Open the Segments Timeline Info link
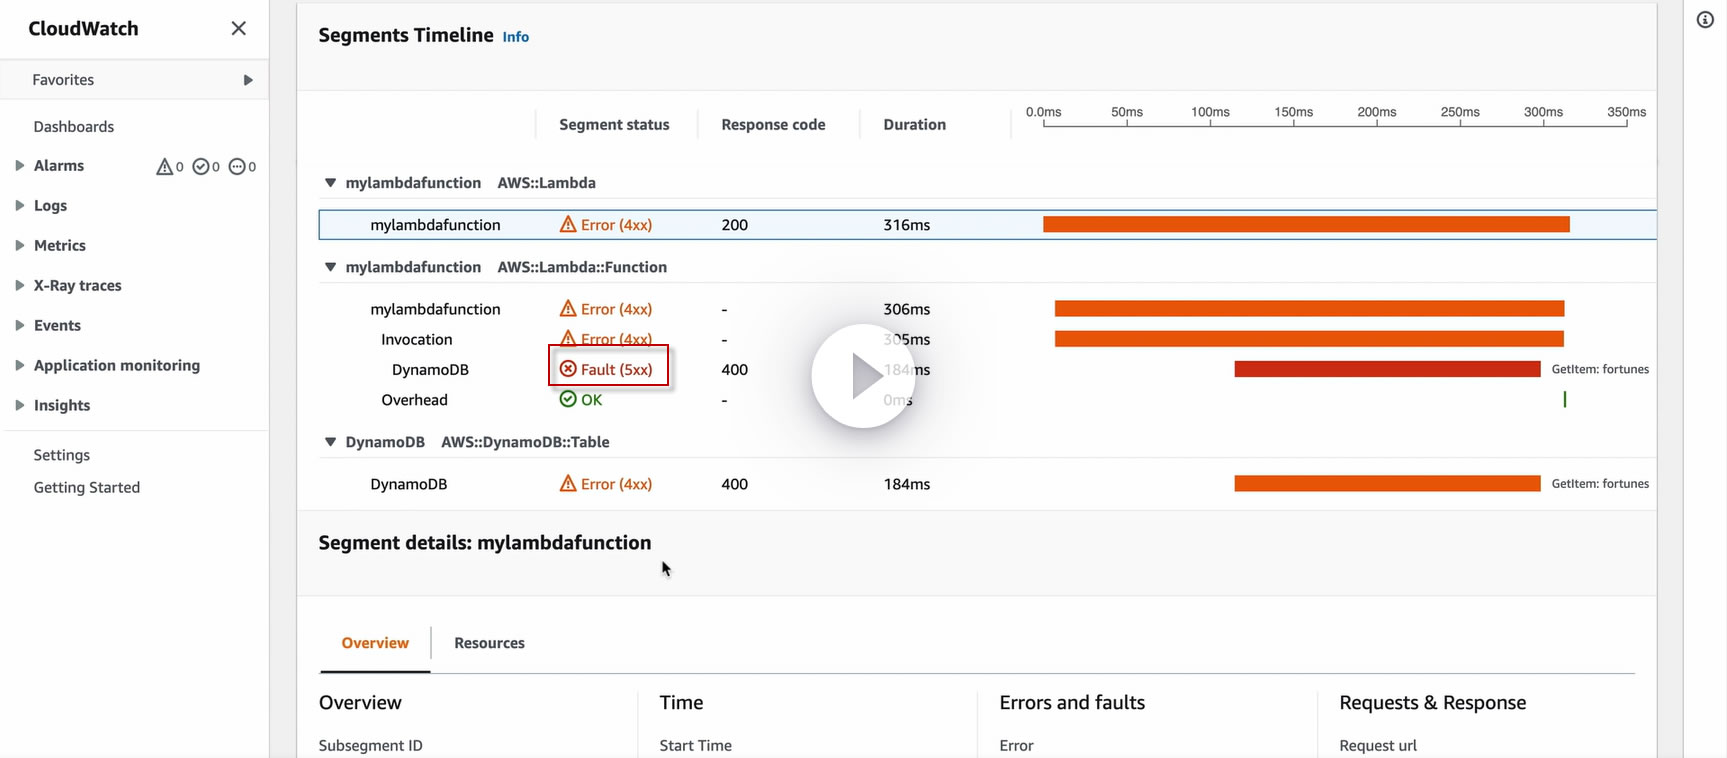This screenshot has width=1727, height=758. tap(516, 37)
